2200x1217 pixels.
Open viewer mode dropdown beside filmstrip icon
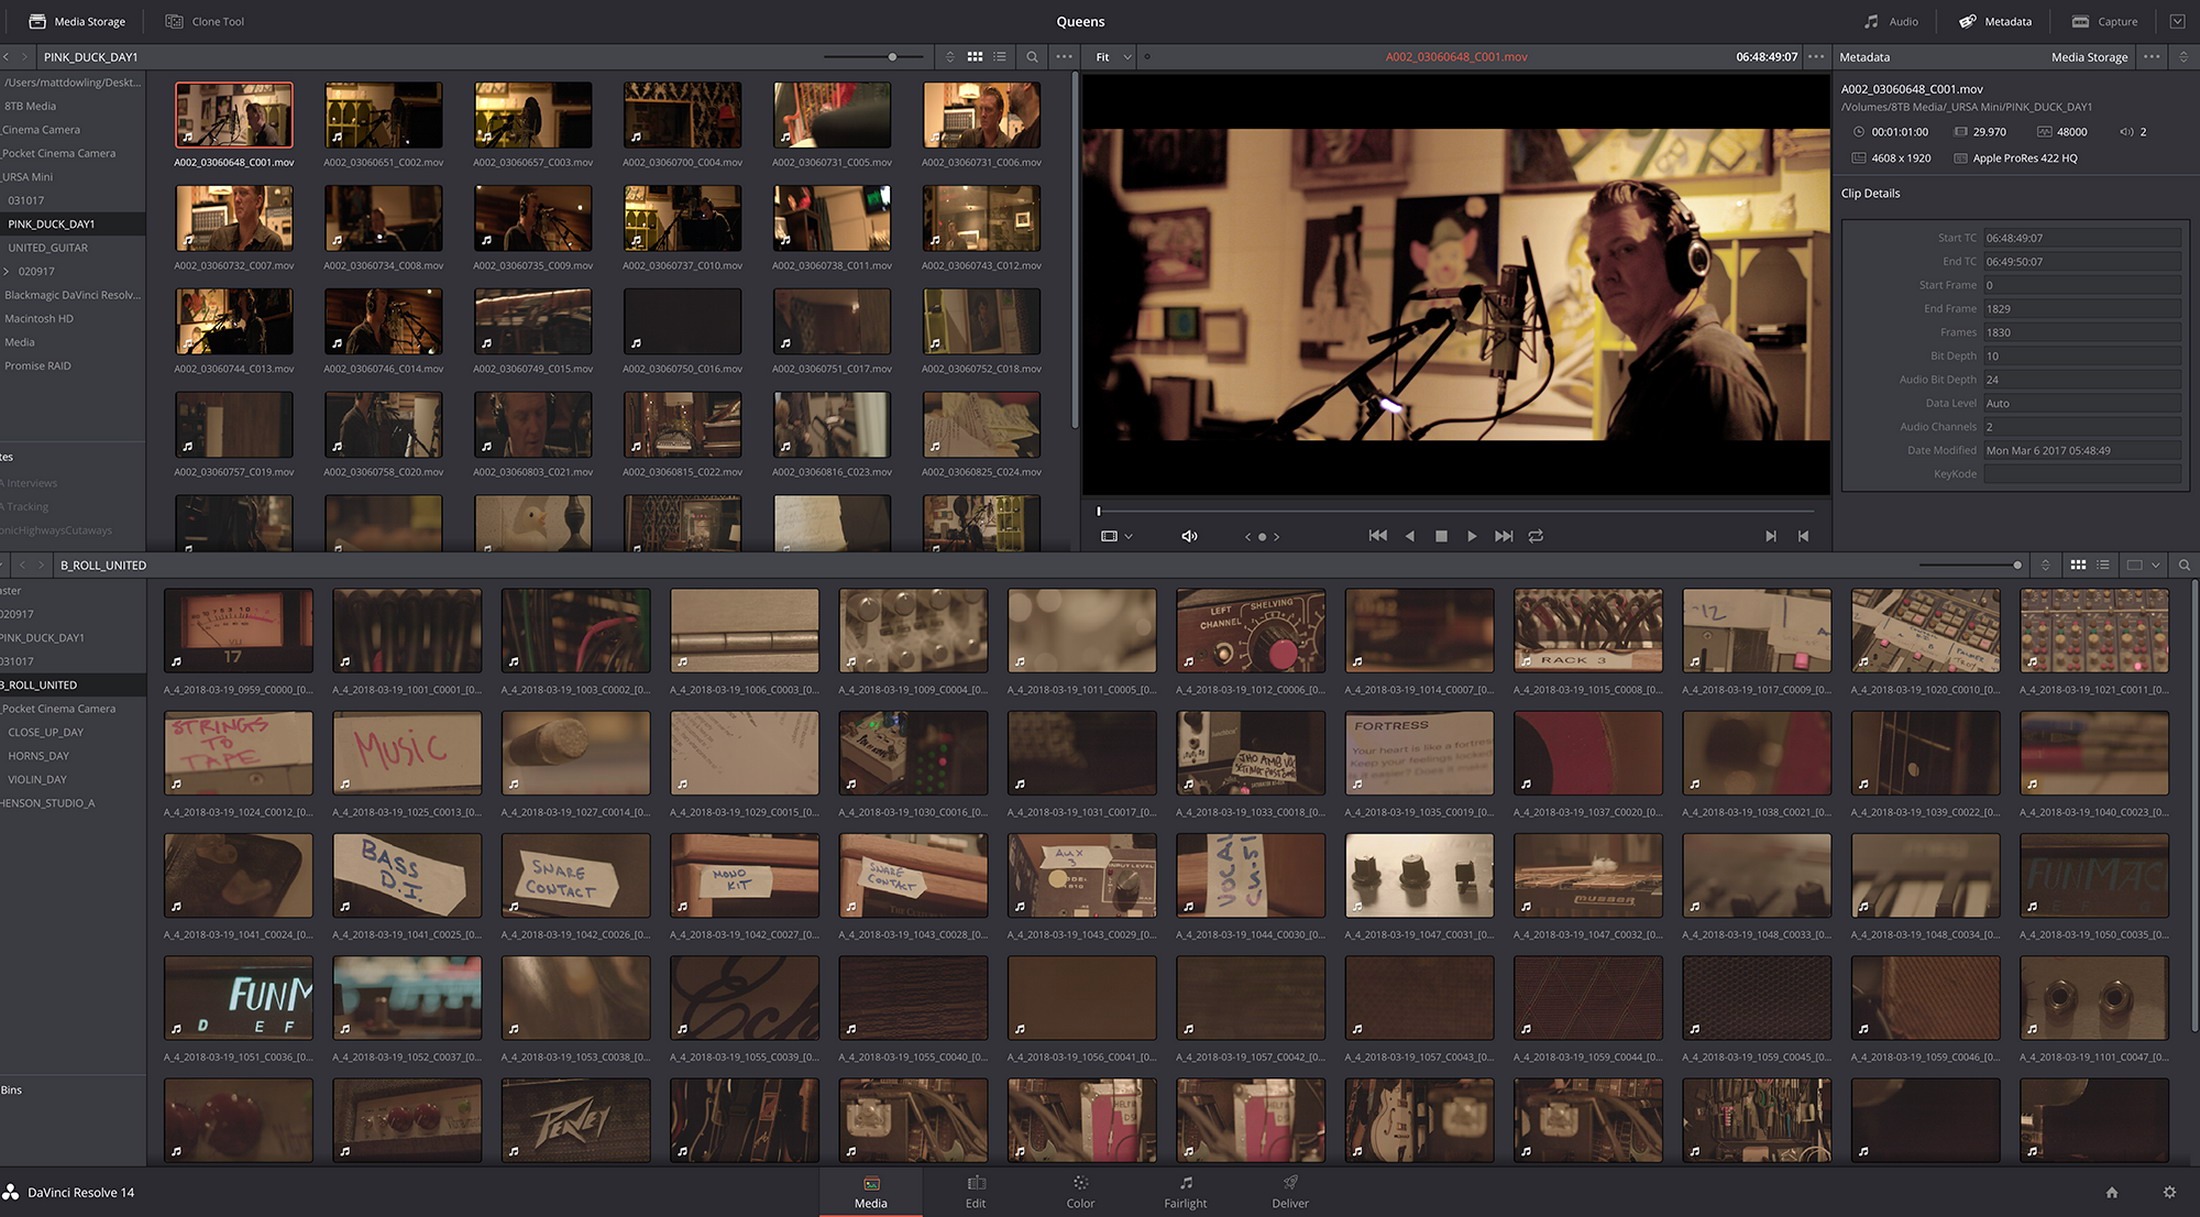[1128, 536]
